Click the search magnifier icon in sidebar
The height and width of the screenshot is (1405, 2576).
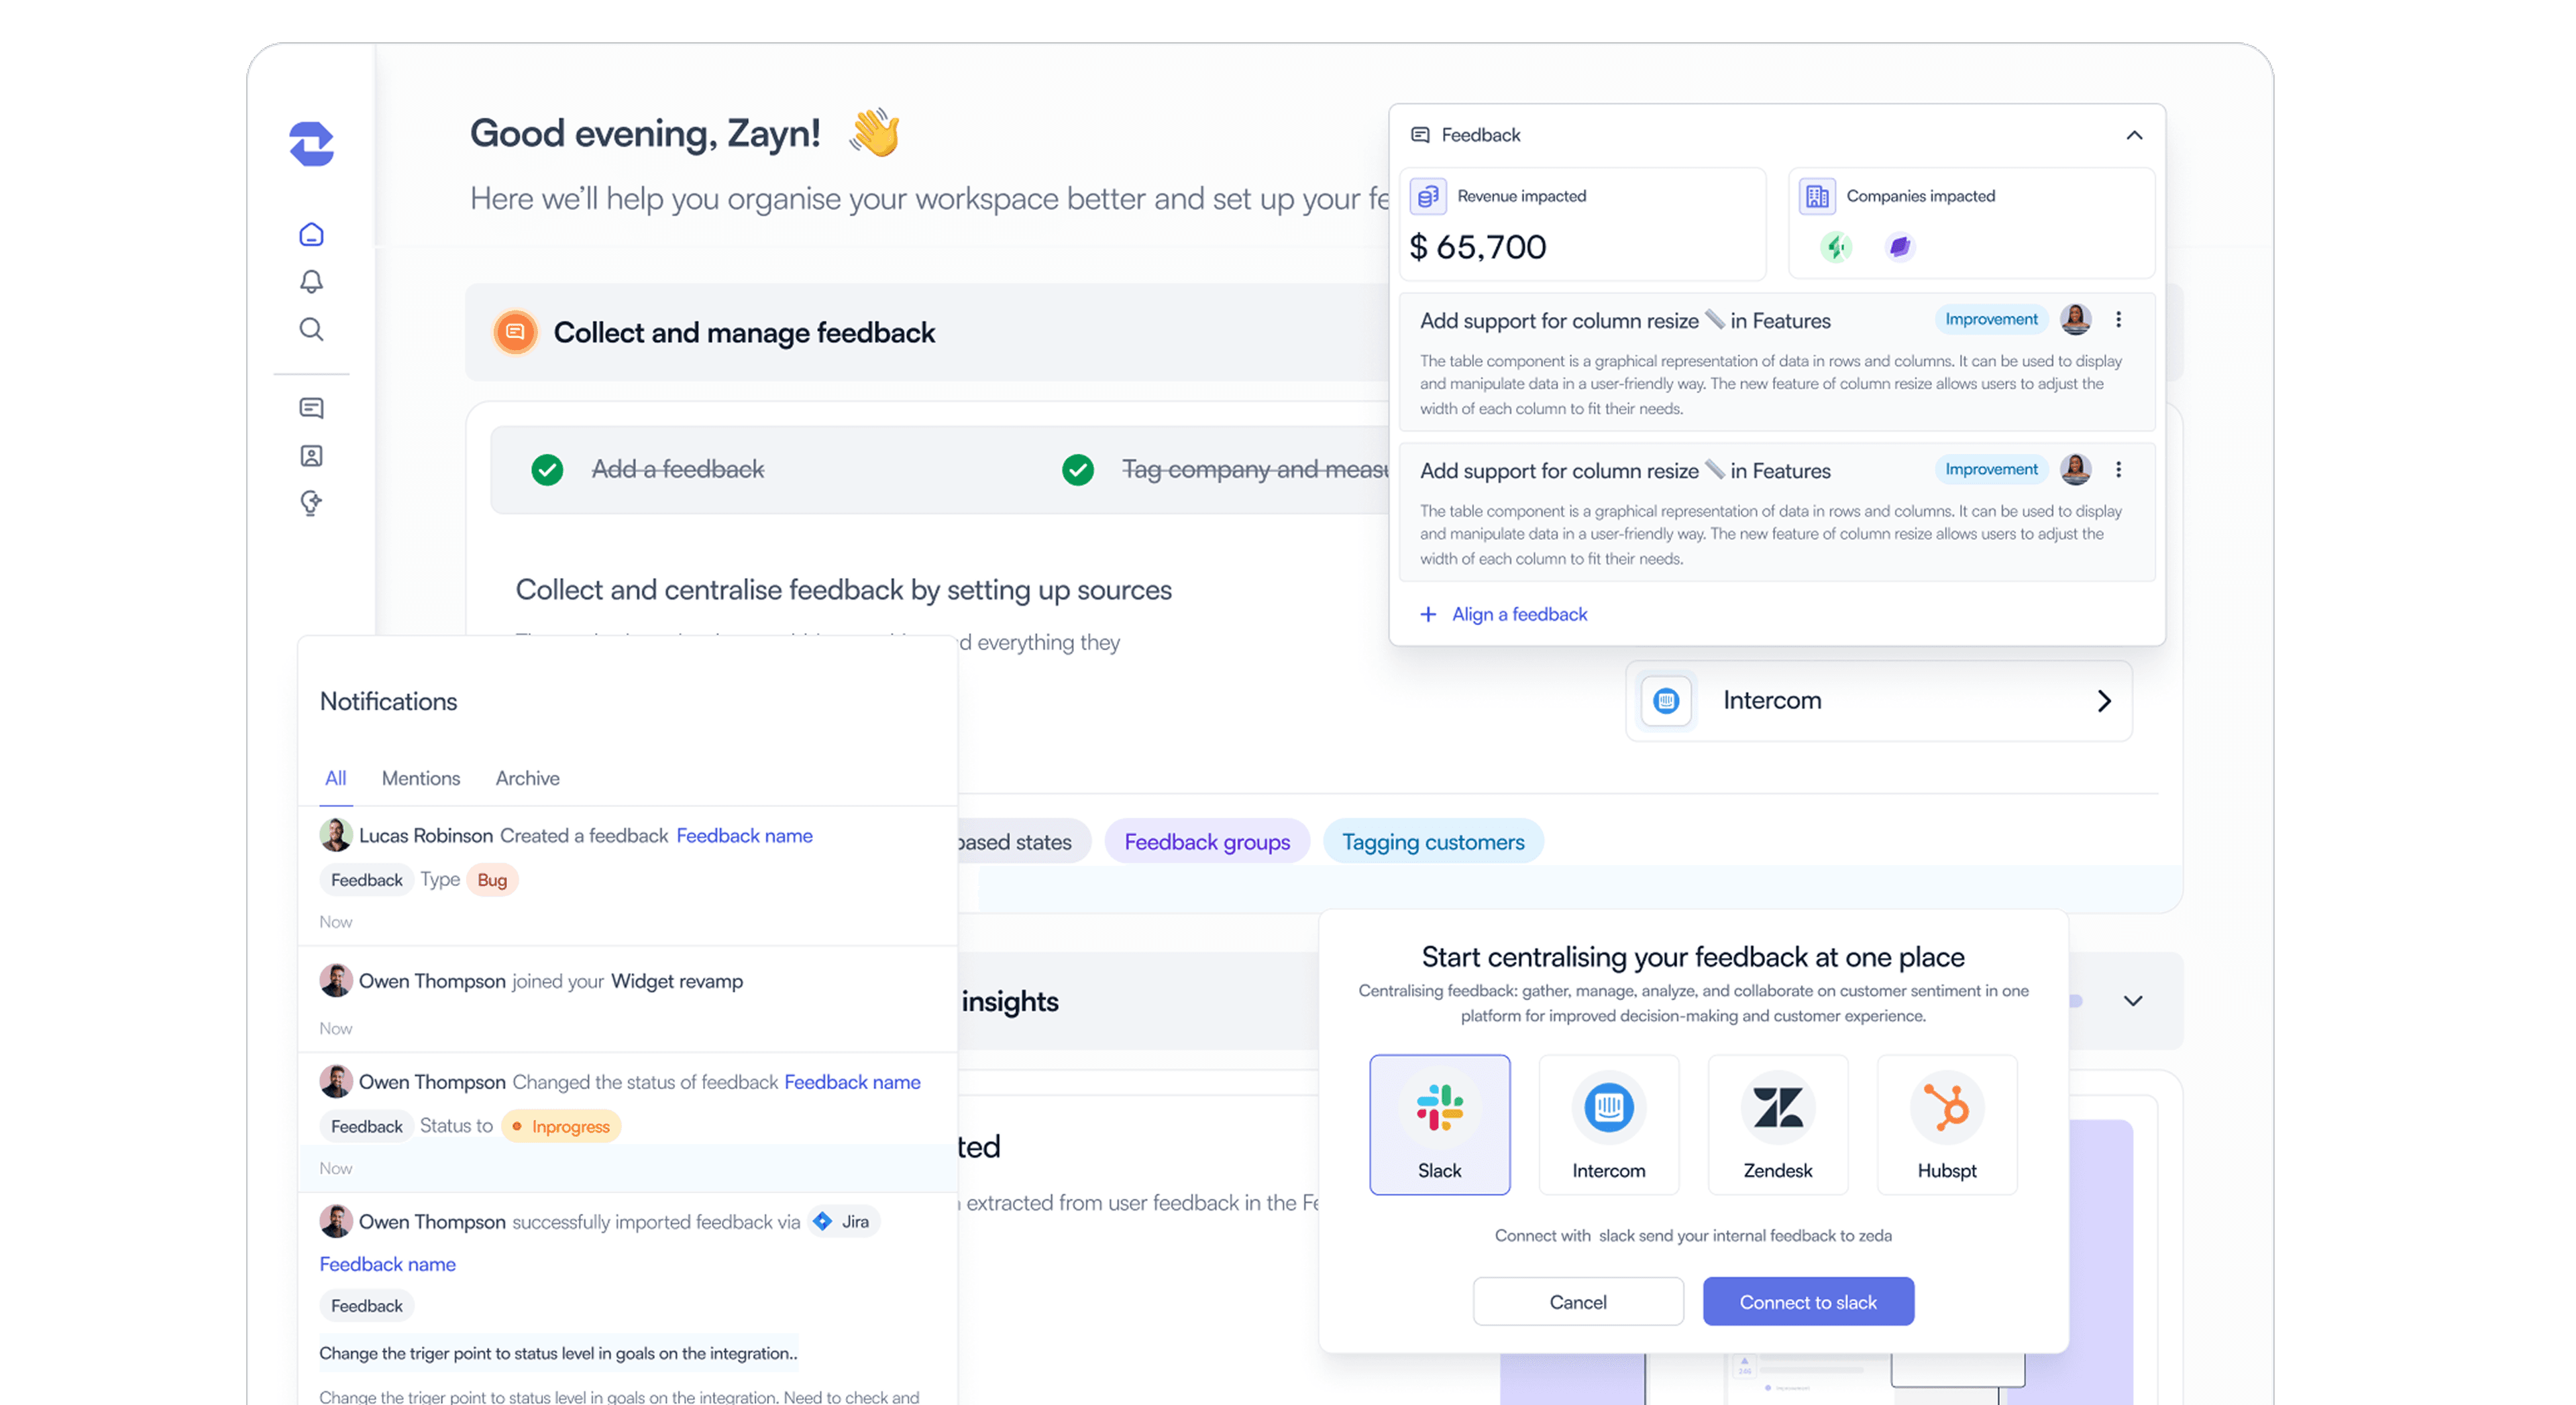pyautogui.click(x=311, y=329)
